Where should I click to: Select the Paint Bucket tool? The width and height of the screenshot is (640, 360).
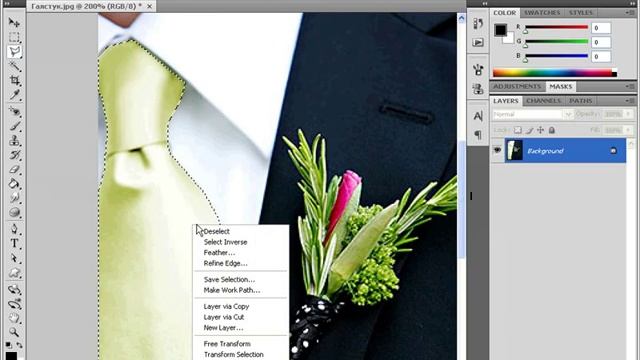(14, 184)
